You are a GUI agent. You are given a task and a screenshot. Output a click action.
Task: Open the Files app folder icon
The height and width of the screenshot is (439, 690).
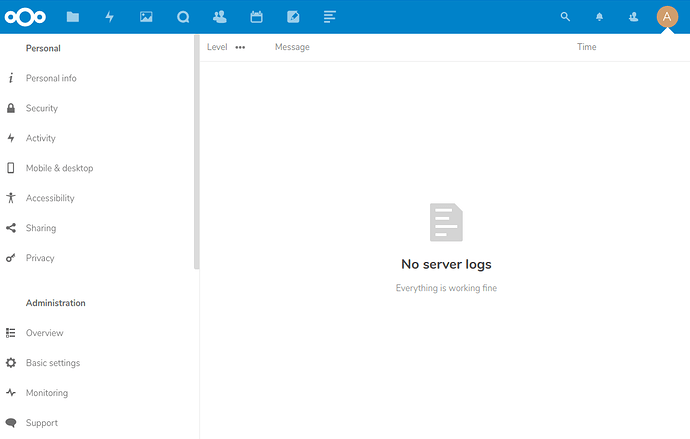pyautogui.click(x=73, y=17)
